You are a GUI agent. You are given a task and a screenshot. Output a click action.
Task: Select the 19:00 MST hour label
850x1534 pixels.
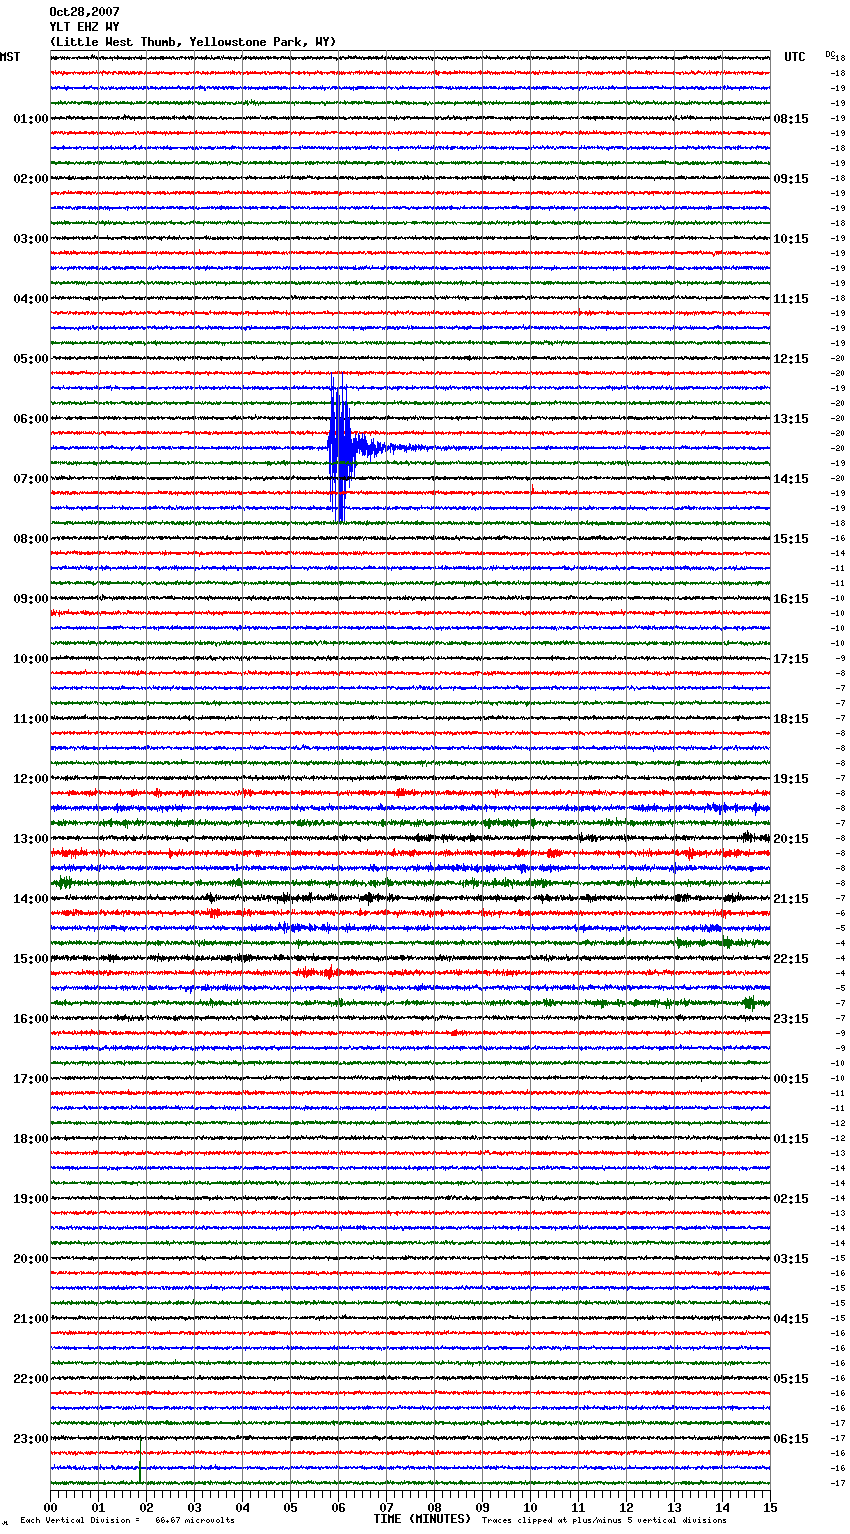pyautogui.click(x=30, y=1199)
